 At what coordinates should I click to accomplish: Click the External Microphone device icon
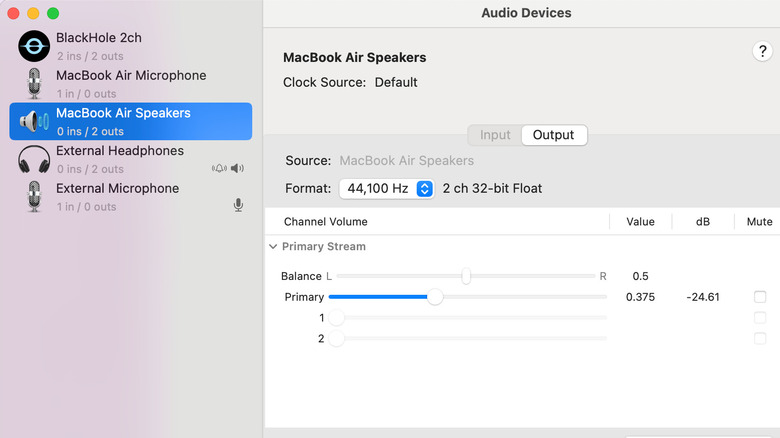pos(34,197)
